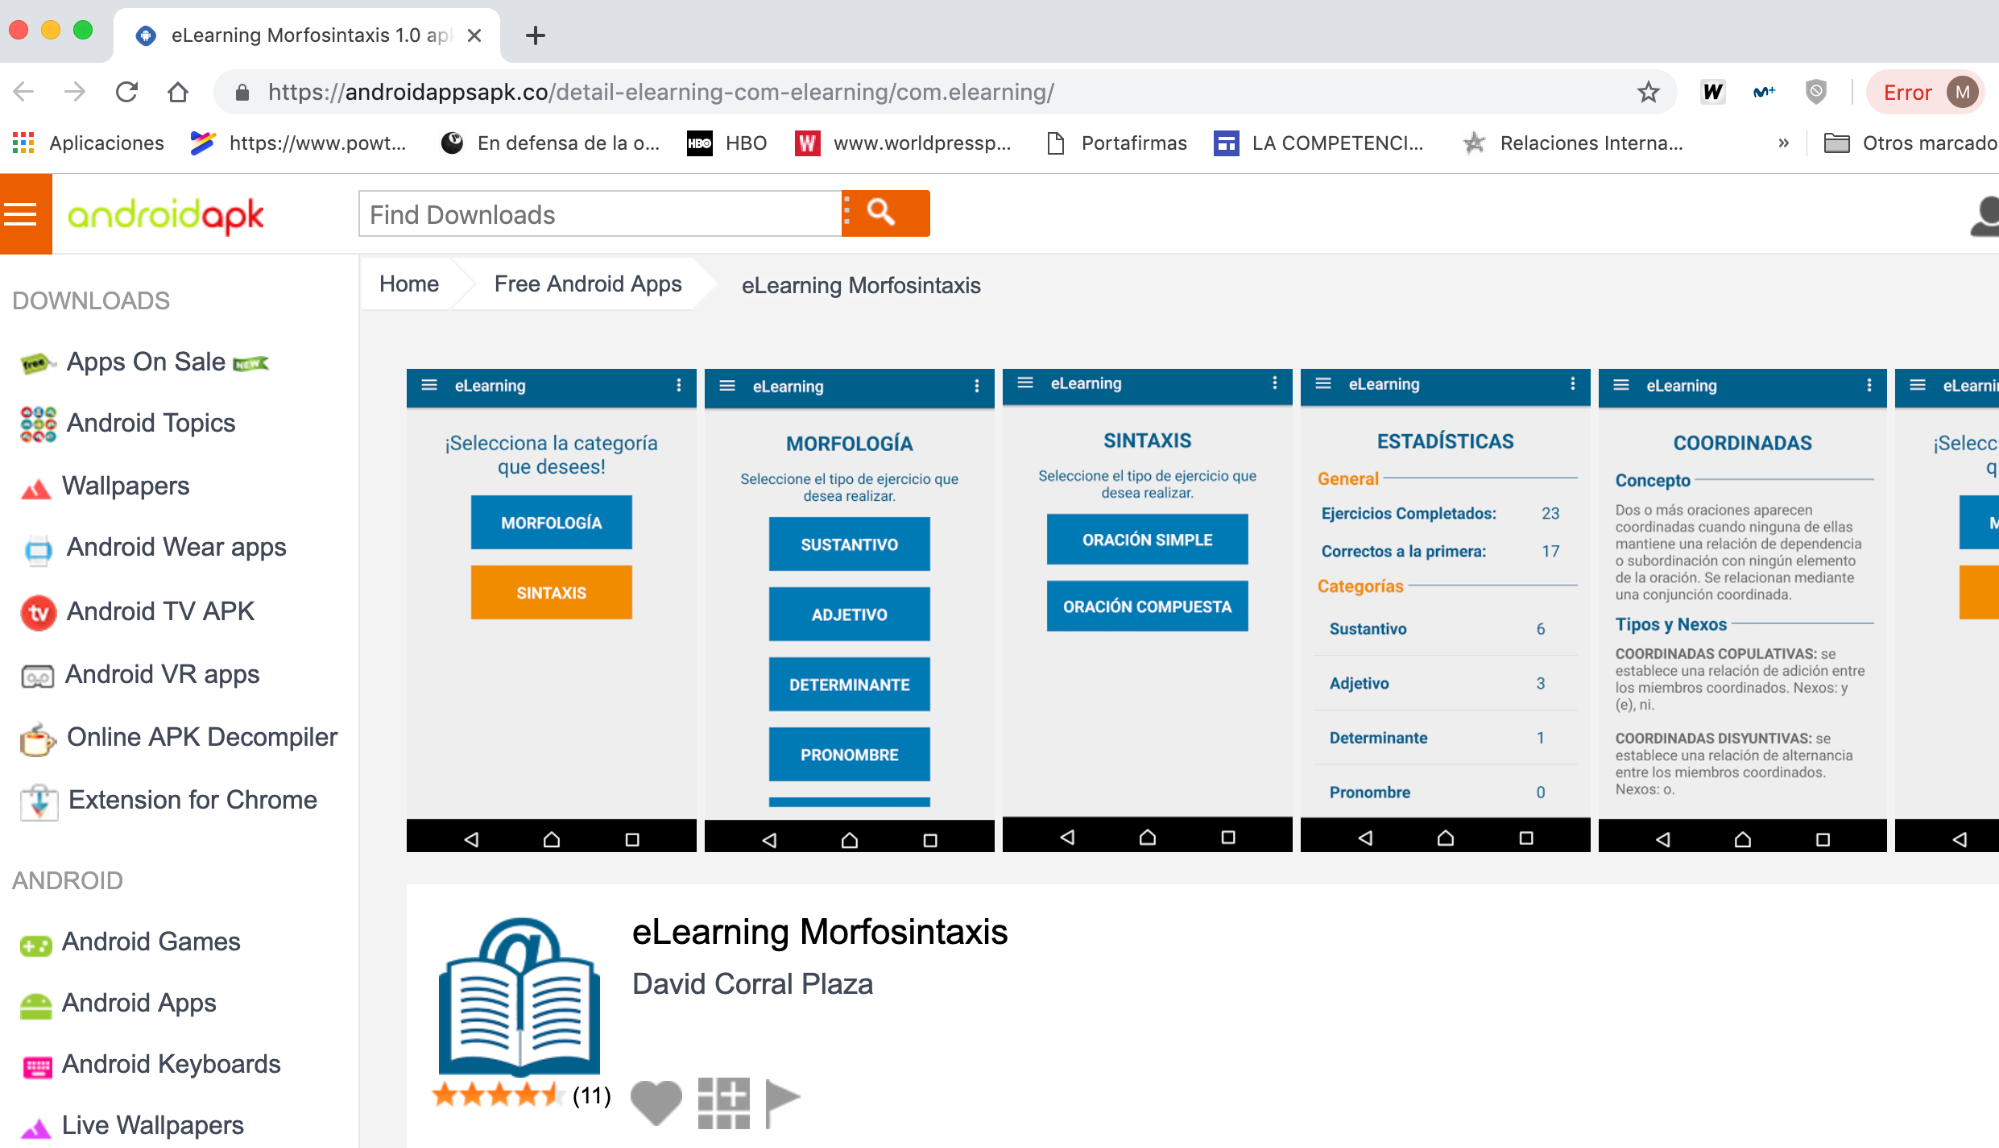The height and width of the screenshot is (1148, 1999).
Task: Expand hidden bookmarks chevron
Action: [x=1783, y=143]
